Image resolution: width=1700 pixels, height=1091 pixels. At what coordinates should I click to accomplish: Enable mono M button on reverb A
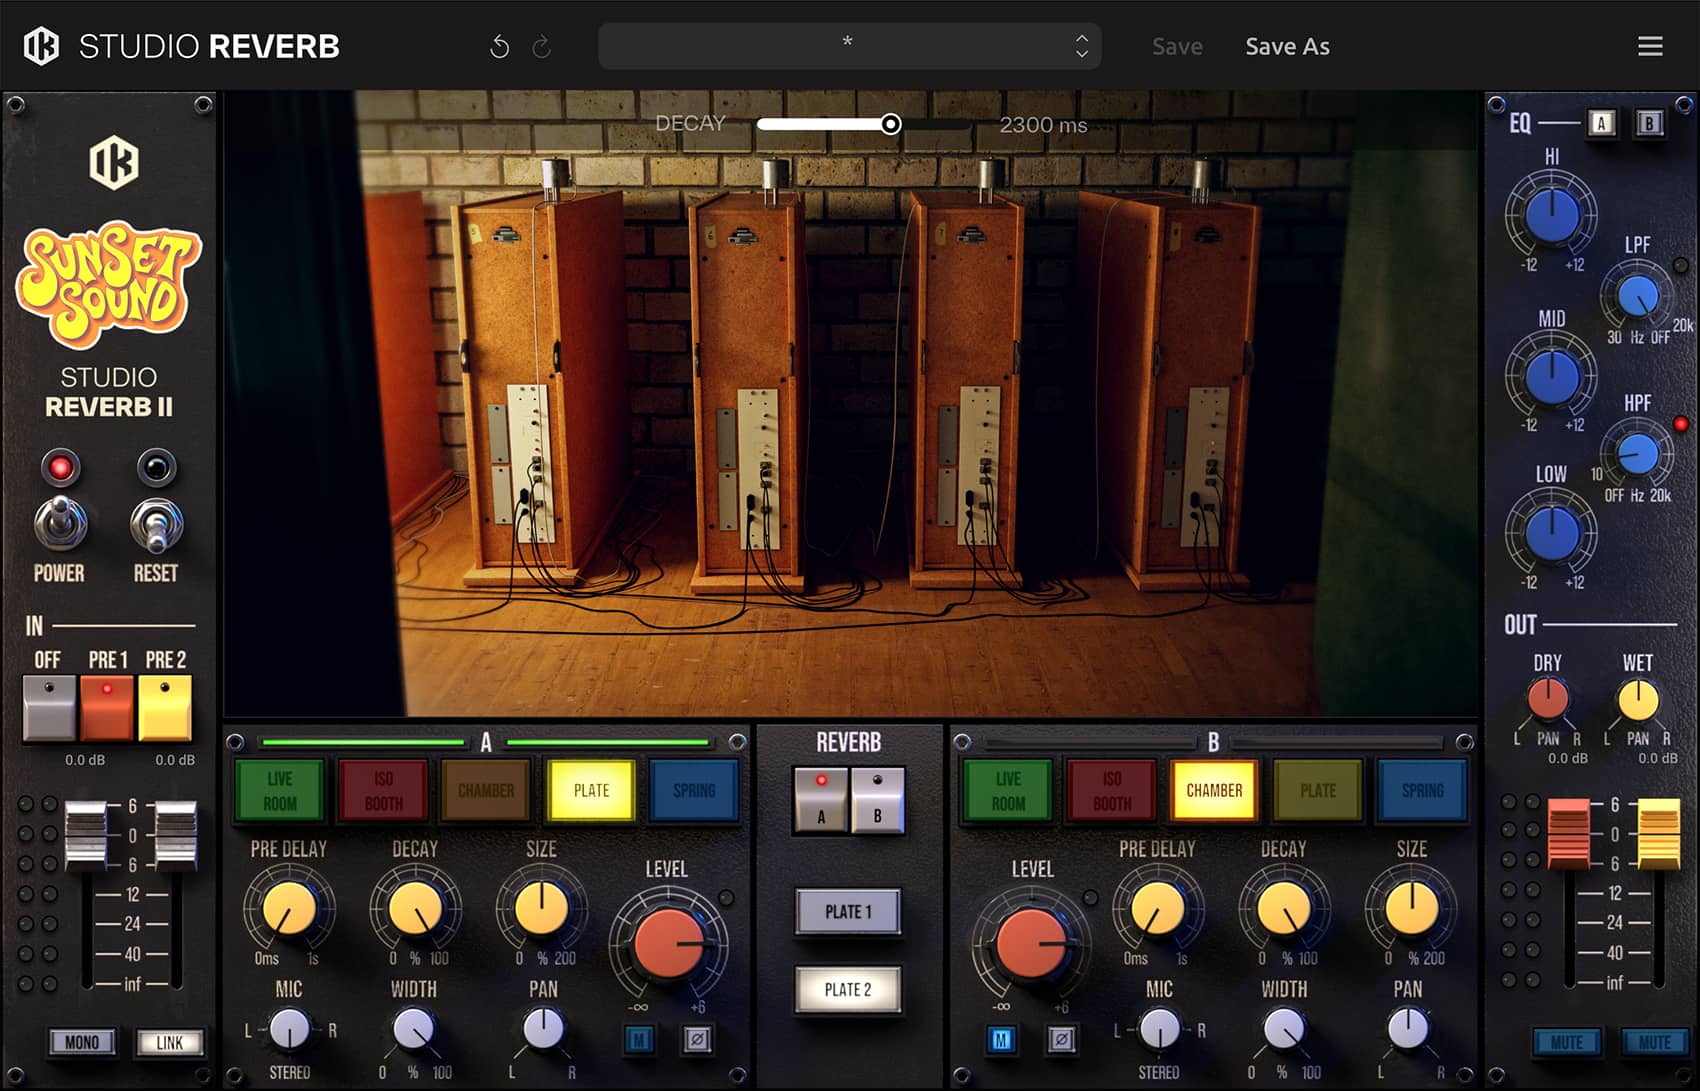(639, 1040)
